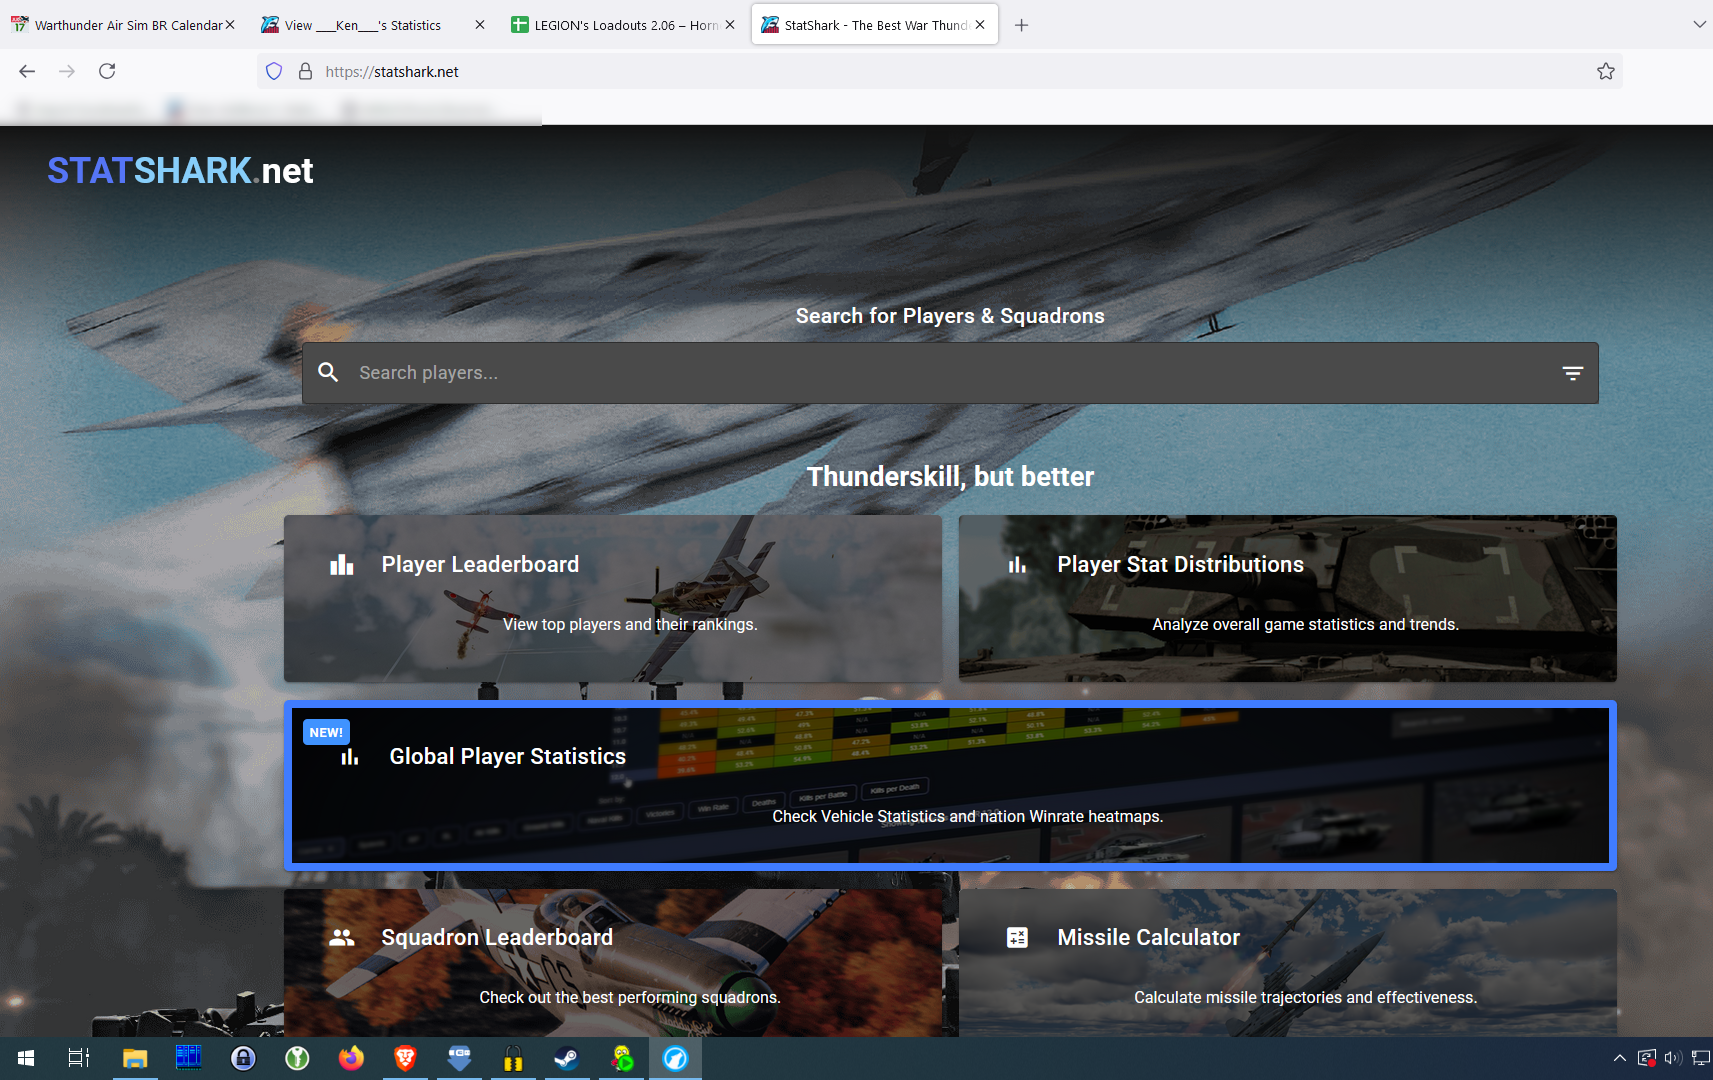The width and height of the screenshot is (1713, 1080).
Task: Open the Squadron Leaderboard card
Action: click(613, 963)
